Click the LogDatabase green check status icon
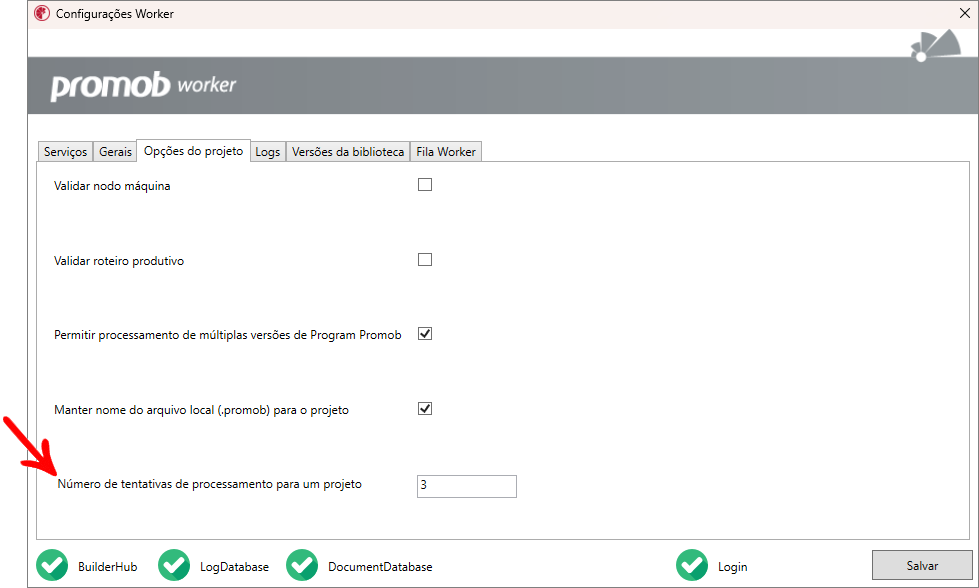Viewport: 979px width, 588px height. point(174,565)
